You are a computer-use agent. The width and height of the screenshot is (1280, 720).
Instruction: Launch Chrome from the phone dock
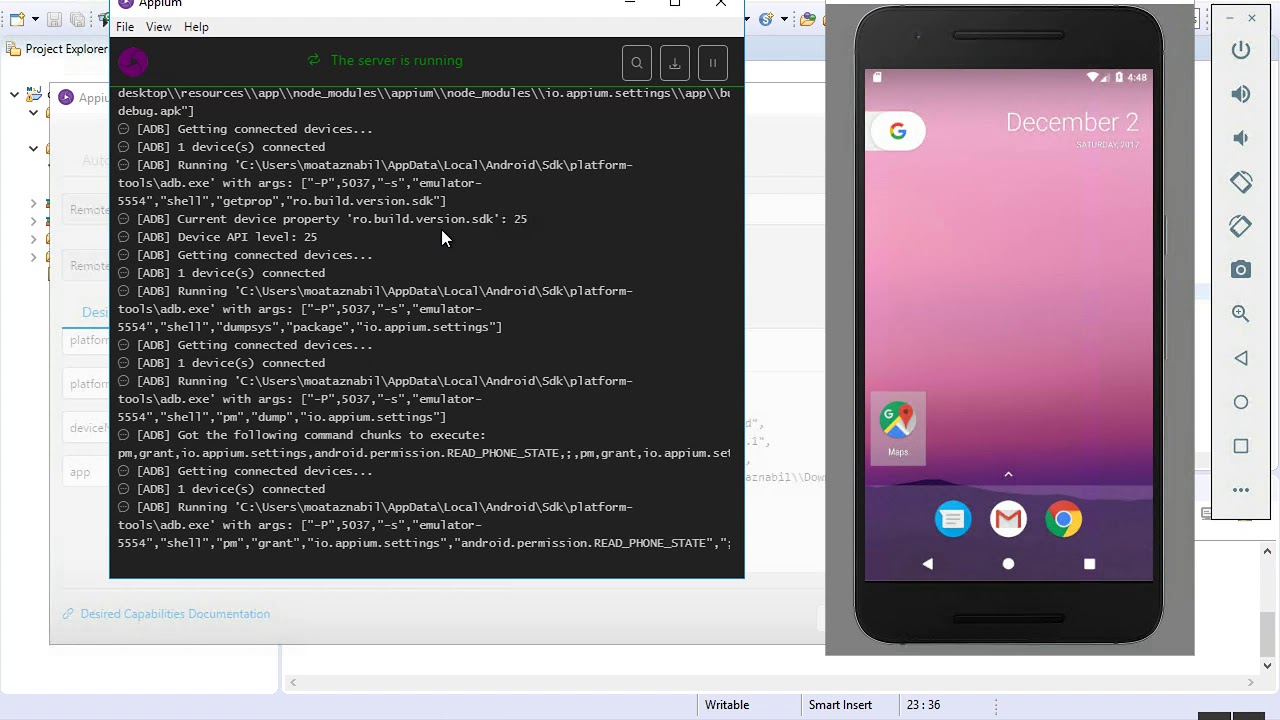click(x=1064, y=519)
